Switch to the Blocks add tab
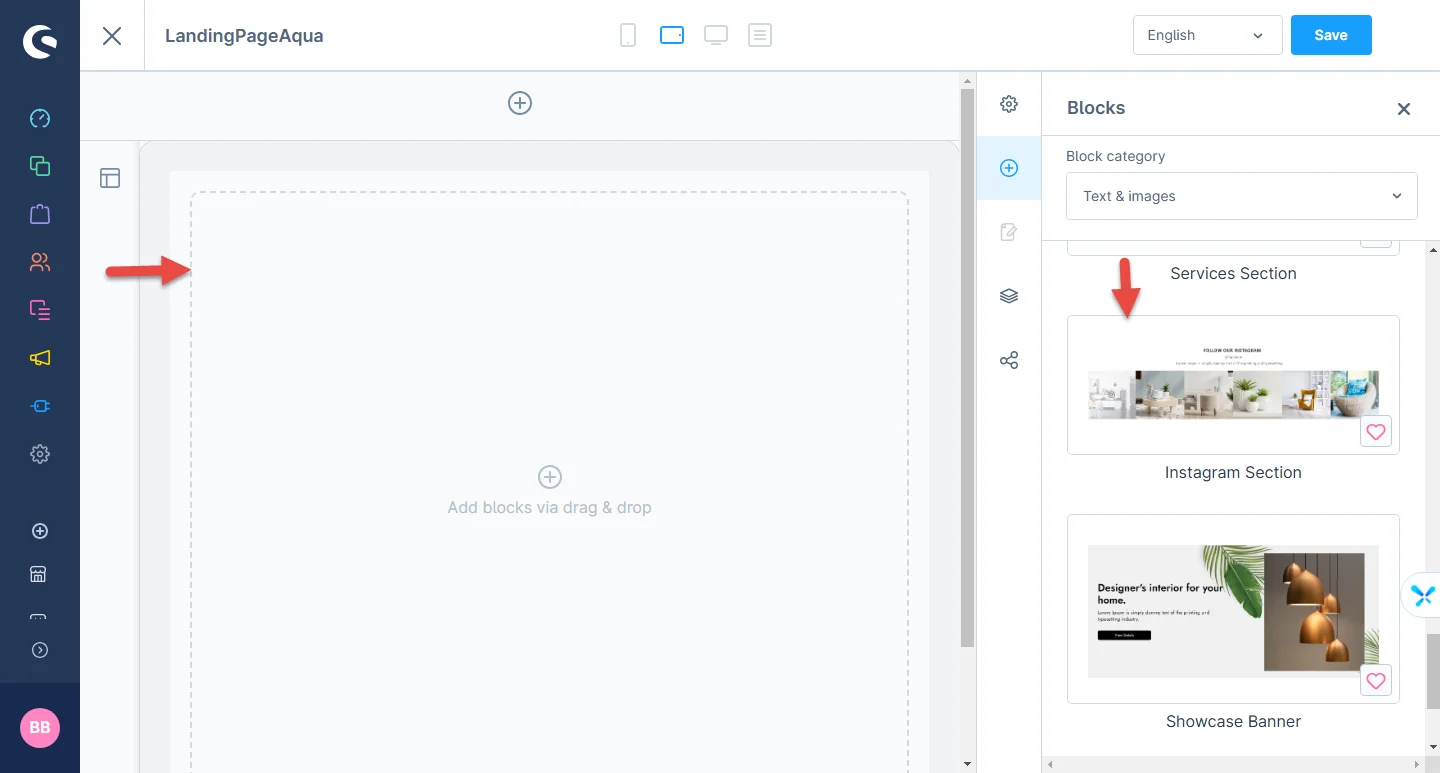Screen dimensions: 1440x773 coord(1009,168)
